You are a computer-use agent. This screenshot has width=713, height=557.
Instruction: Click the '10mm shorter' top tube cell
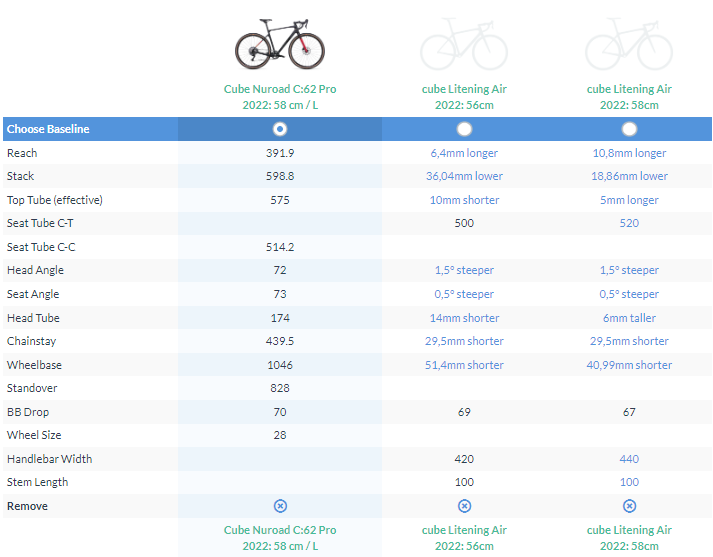[464, 200]
